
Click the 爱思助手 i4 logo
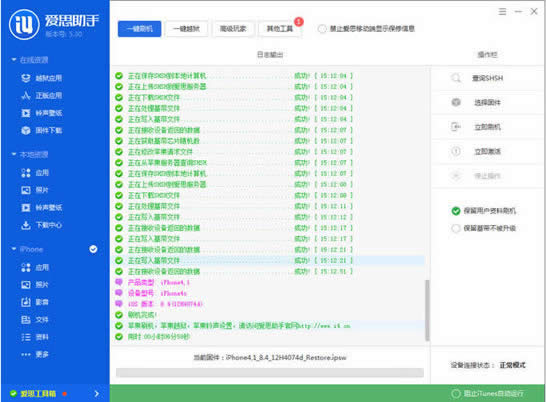24,24
